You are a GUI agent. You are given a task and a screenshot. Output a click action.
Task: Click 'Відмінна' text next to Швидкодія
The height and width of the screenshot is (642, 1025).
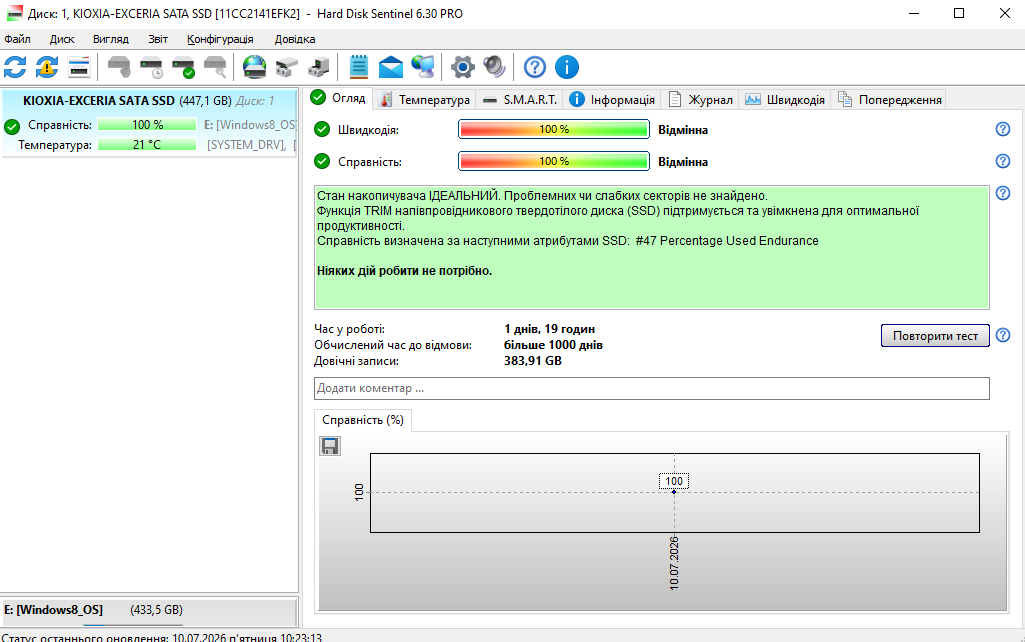683,129
